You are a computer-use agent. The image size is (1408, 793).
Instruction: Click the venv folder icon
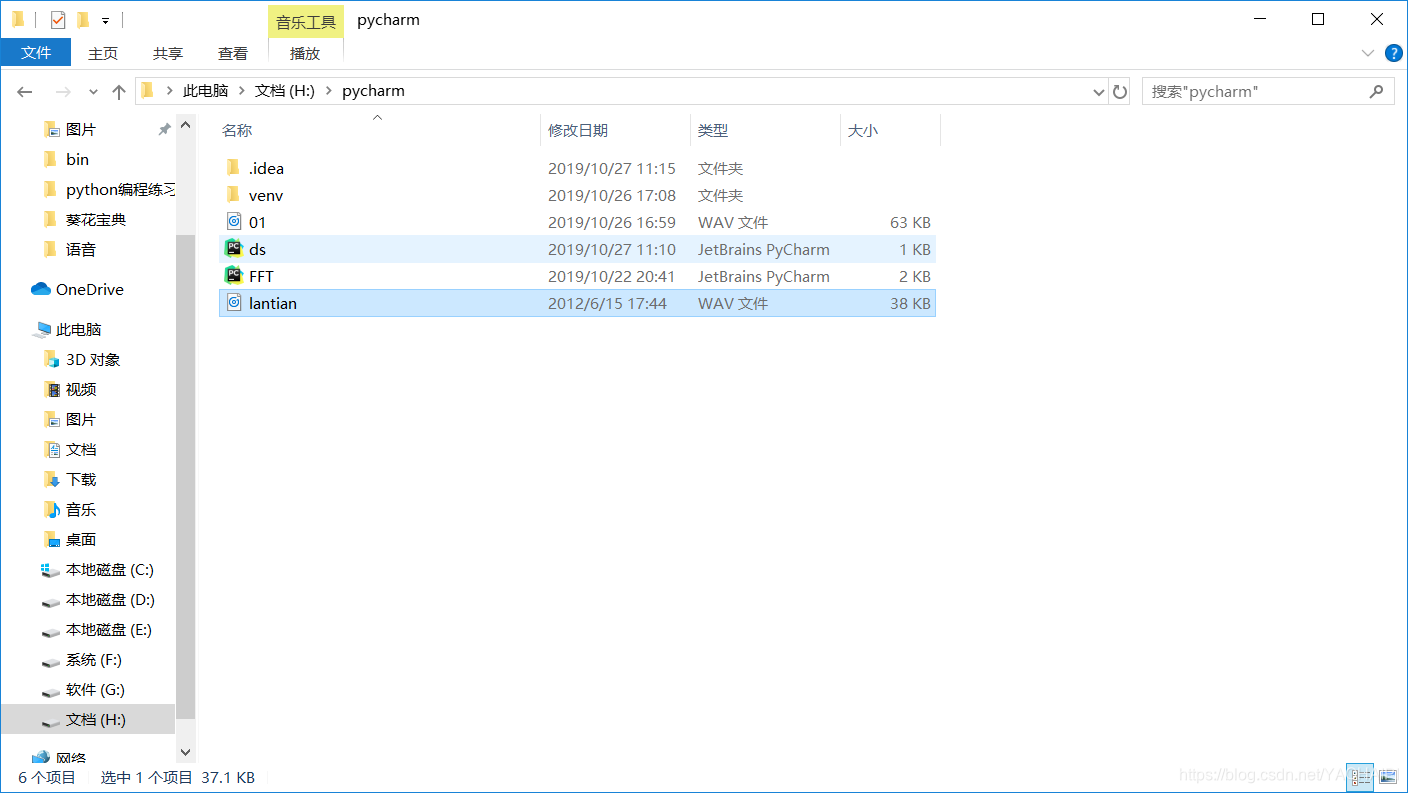pos(233,195)
